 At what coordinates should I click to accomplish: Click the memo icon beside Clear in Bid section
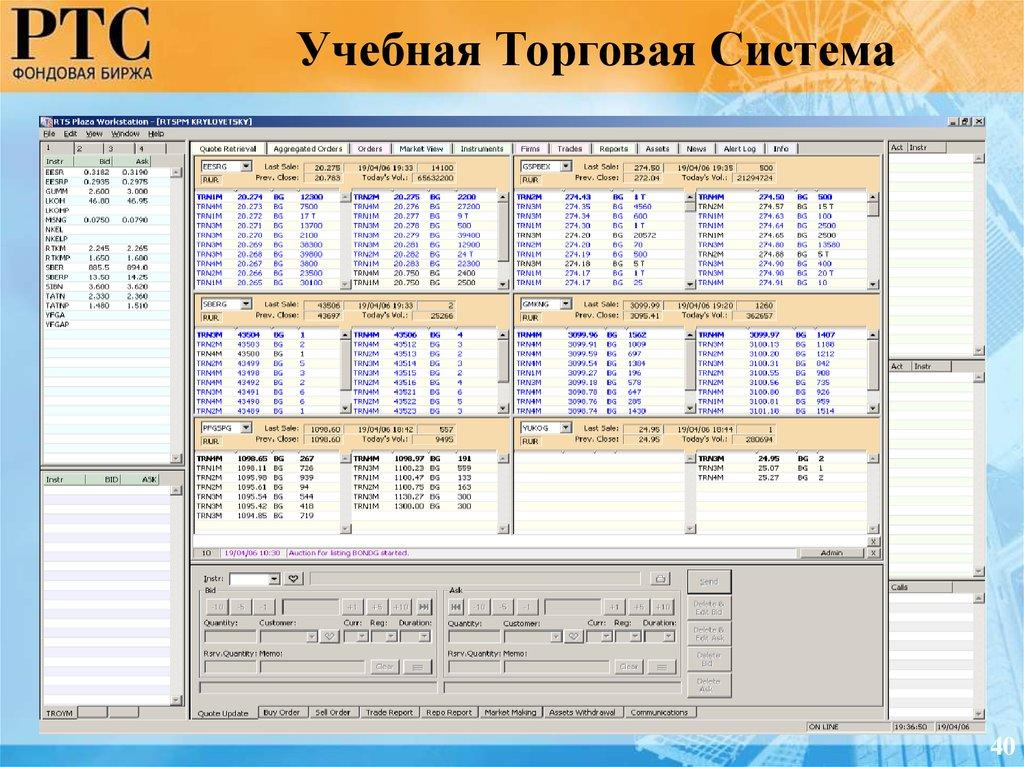click(417, 666)
